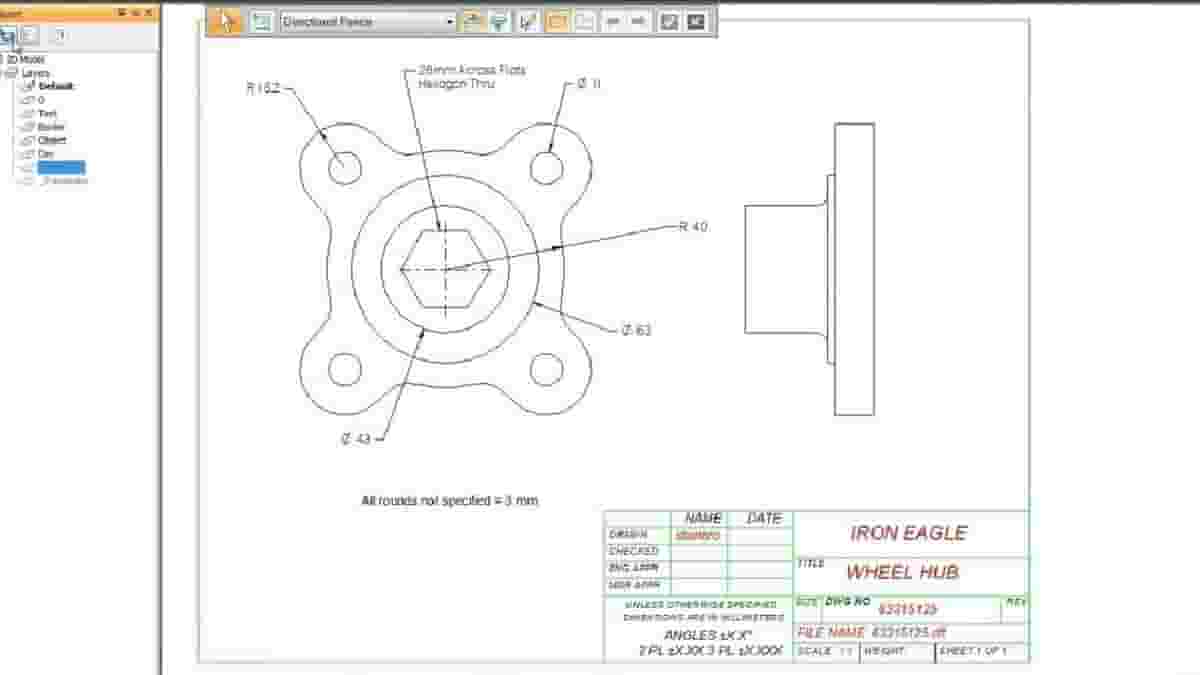
Task: Click the export icon right of the style dropdown
Action: tap(471, 19)
